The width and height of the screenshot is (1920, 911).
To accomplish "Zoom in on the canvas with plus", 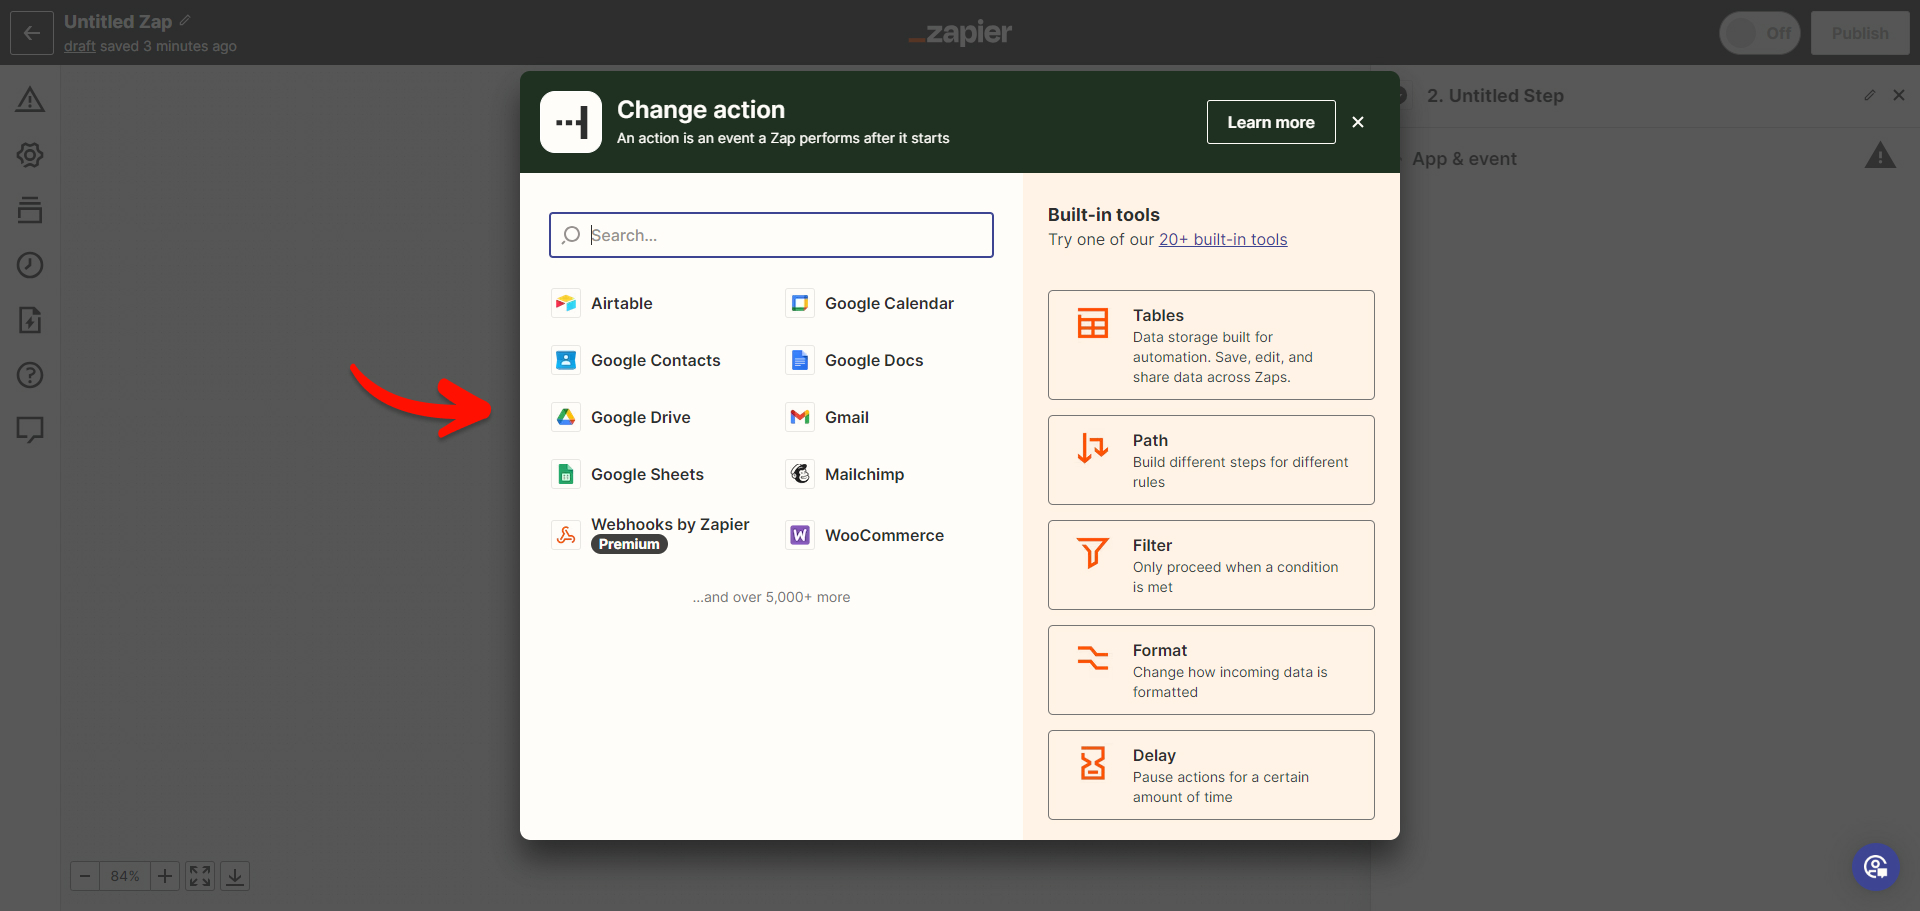I will tap(165, 876).
